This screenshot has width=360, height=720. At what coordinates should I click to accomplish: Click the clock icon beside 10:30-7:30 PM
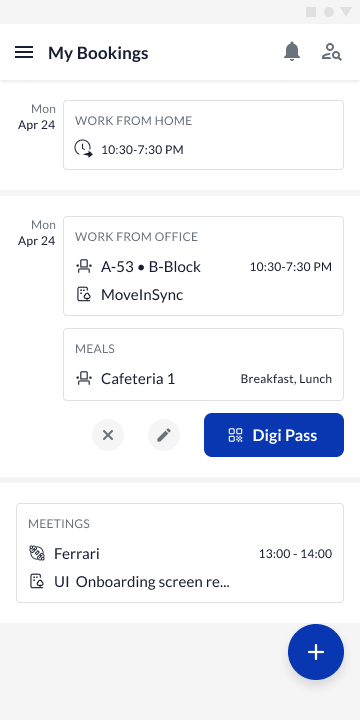pos(84,149)
